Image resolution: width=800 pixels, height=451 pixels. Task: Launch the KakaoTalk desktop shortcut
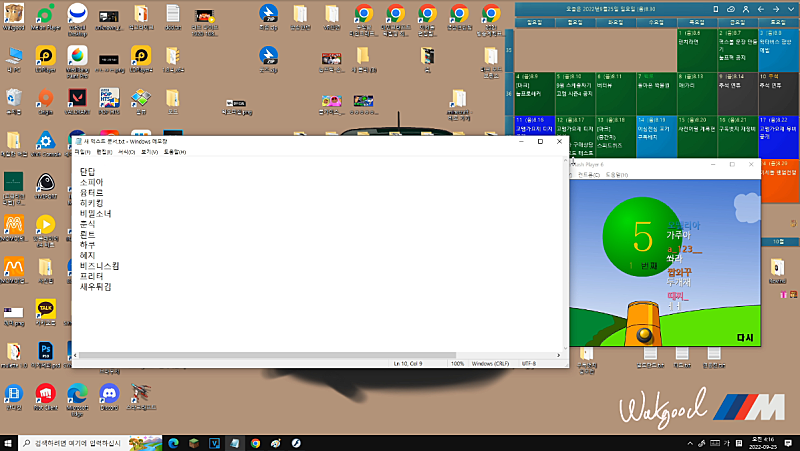pos(45,312)
